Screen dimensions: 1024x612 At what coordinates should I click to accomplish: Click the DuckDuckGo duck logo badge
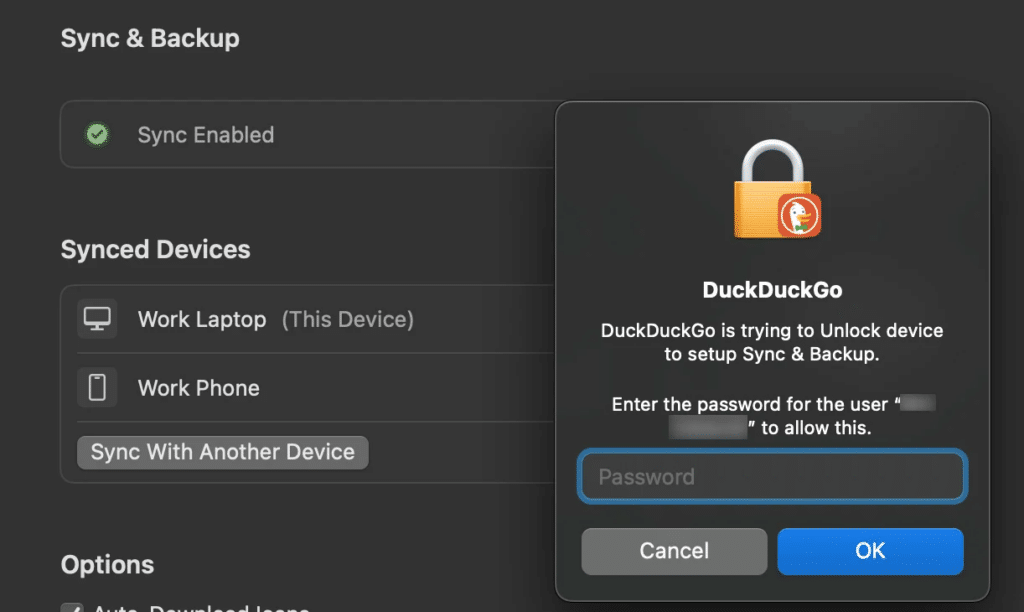pyautogui.click(x=799, y=216)
